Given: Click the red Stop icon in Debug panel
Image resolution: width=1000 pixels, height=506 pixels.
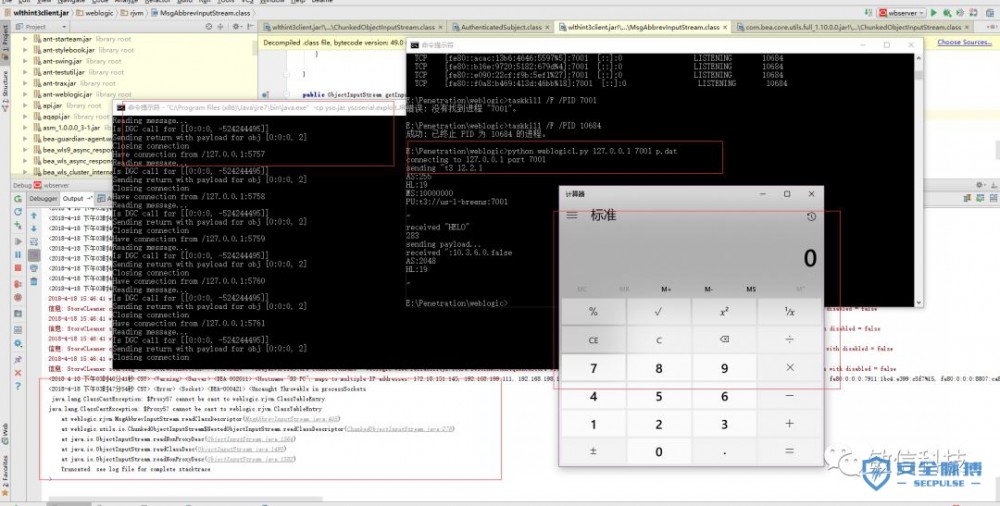Looking at the screenshot, I should [x=18, y=269].
